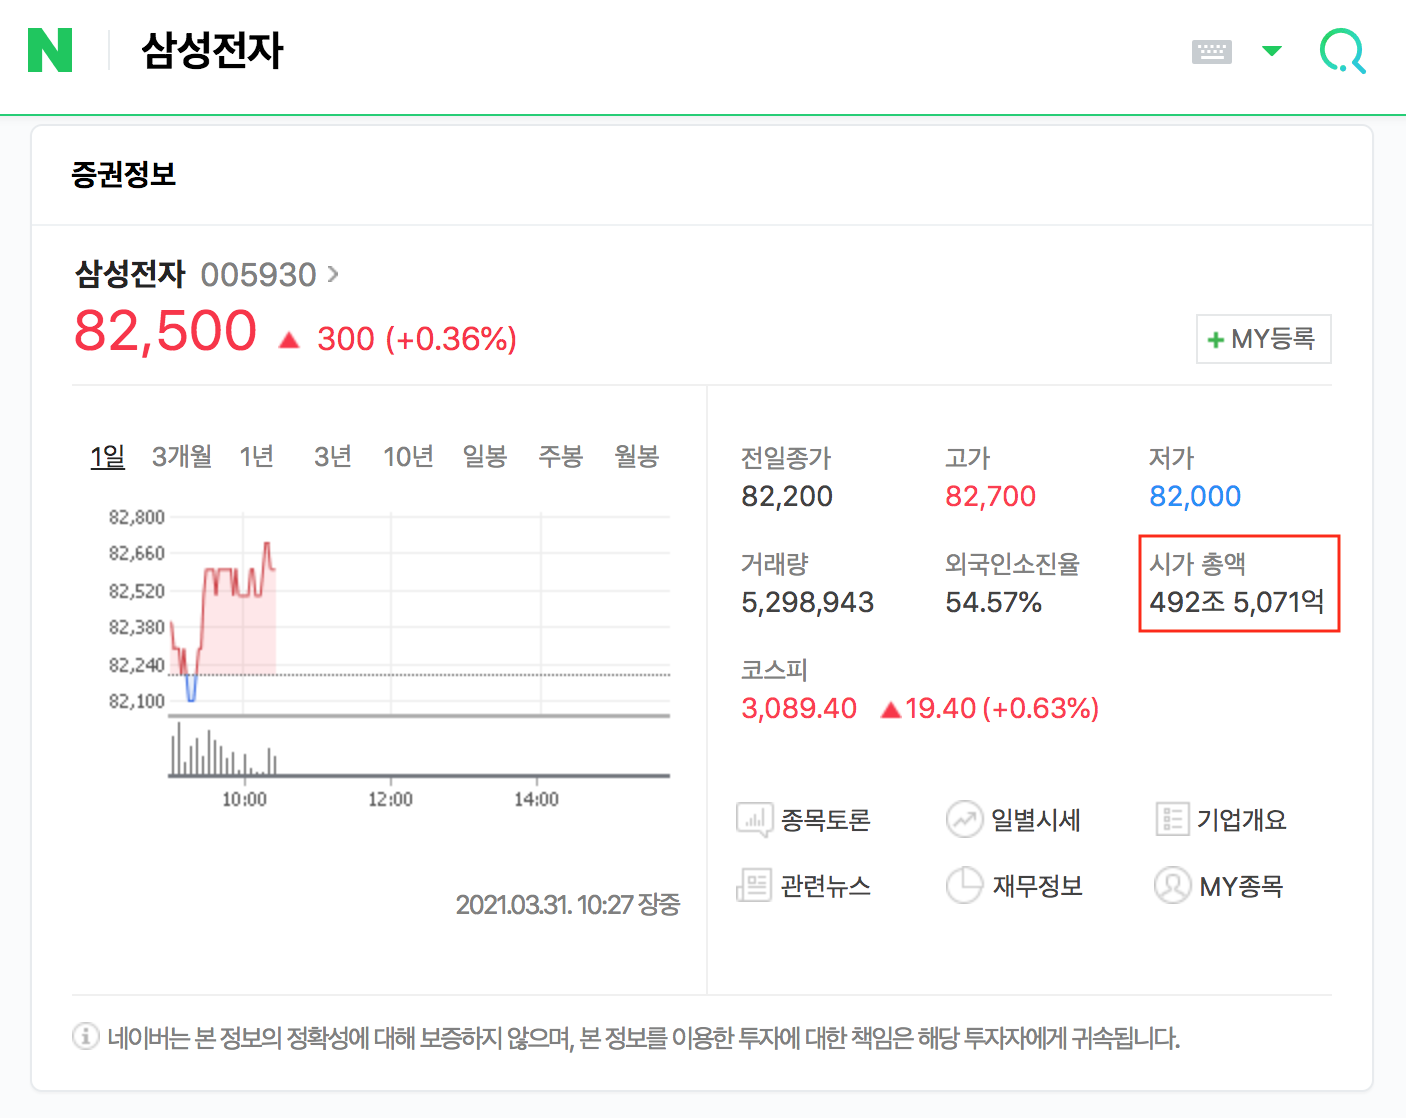Screen dimensions: 1406x1118
Task: Open search via the magnifier icon
Action: coord(1343,52)
